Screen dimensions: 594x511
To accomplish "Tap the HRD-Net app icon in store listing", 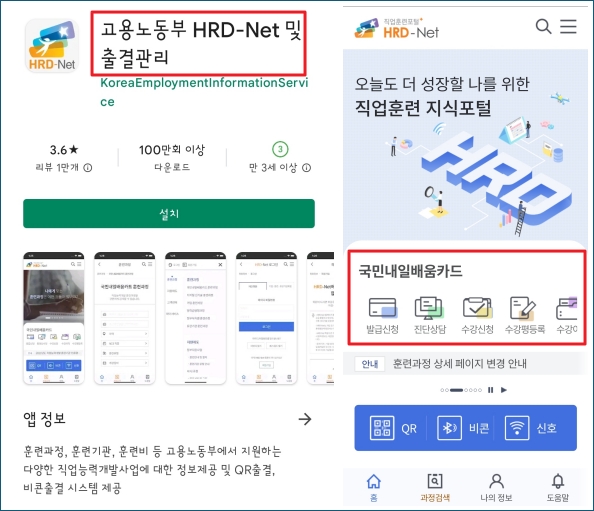I will pyautogui.click(x=52, y=46).
